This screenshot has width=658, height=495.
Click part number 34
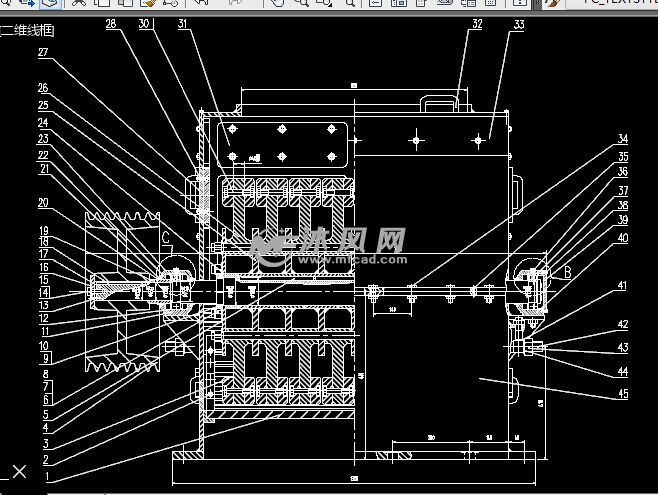[623, 139]
